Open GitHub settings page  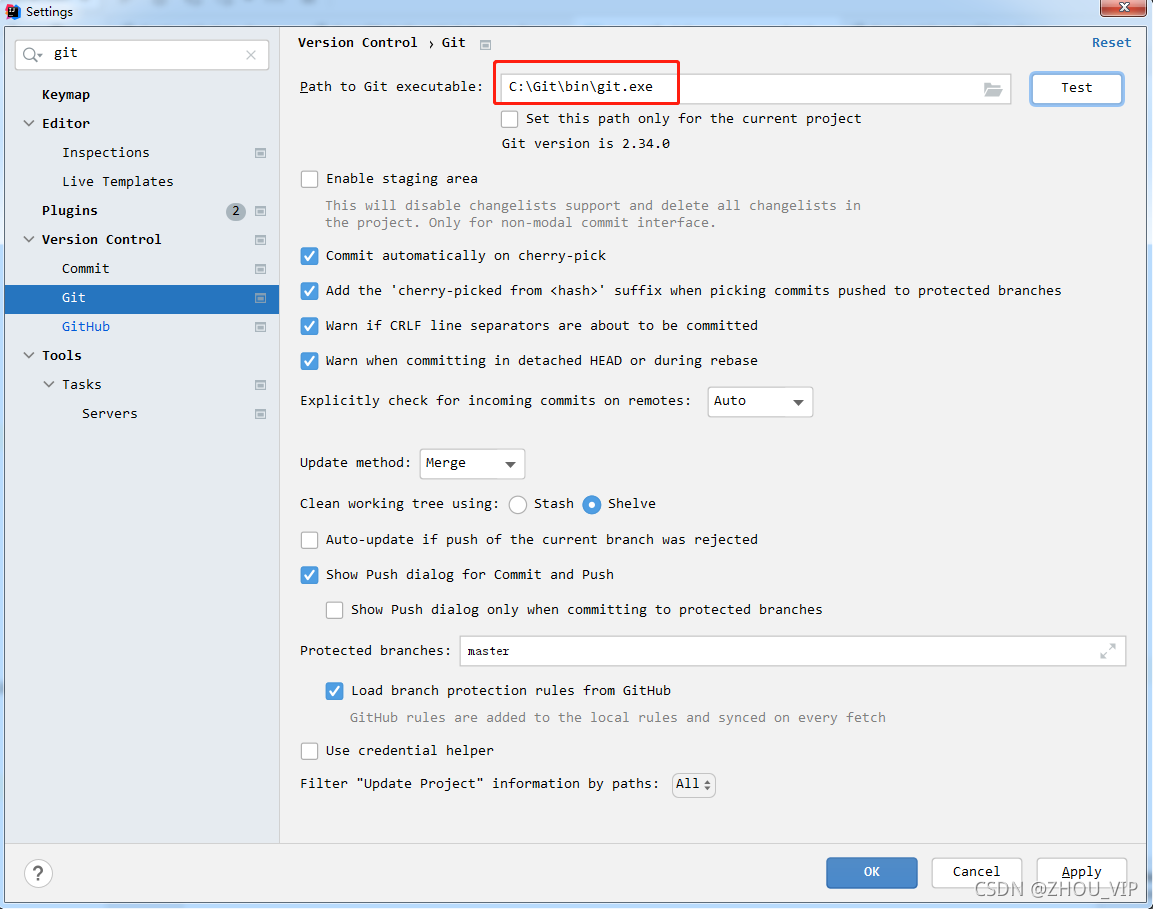tap(86, 327)
